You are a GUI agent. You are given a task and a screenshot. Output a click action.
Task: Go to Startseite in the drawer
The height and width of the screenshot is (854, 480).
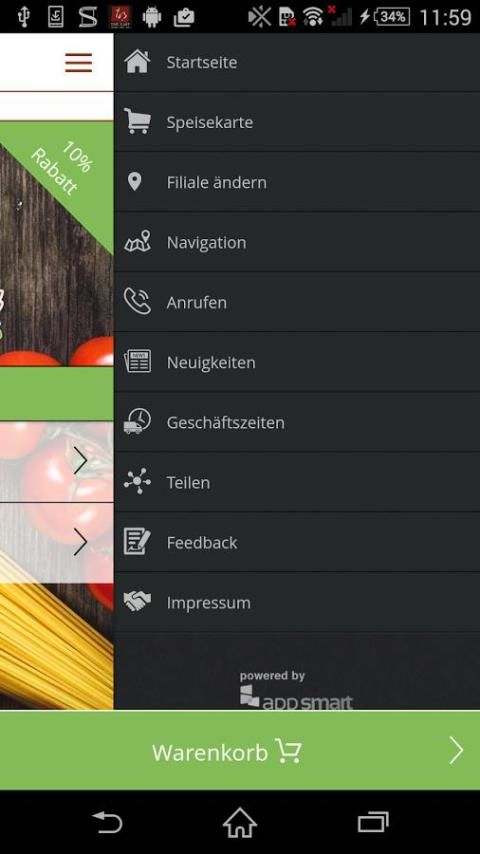297,62
